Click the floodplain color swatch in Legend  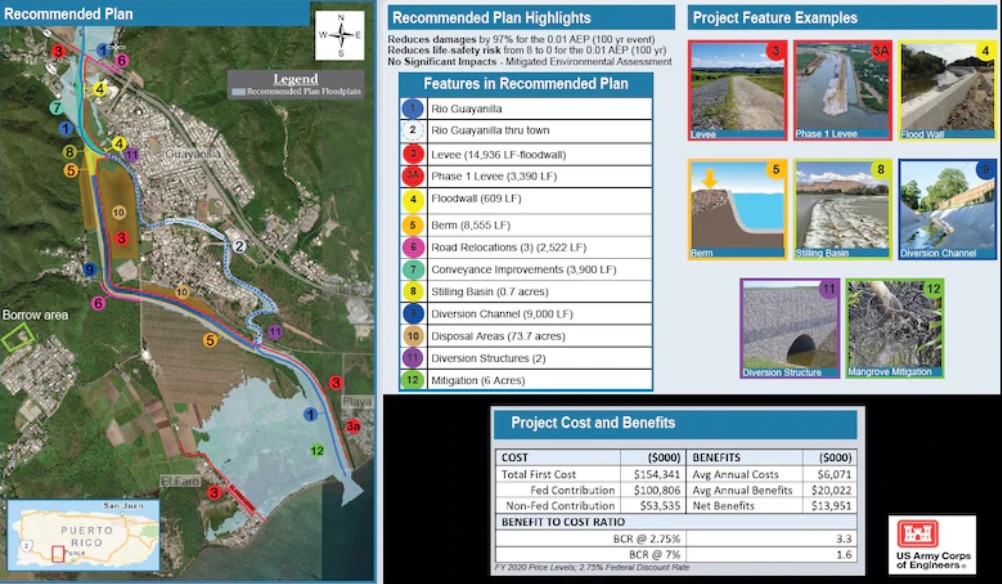tap(238, 91)
